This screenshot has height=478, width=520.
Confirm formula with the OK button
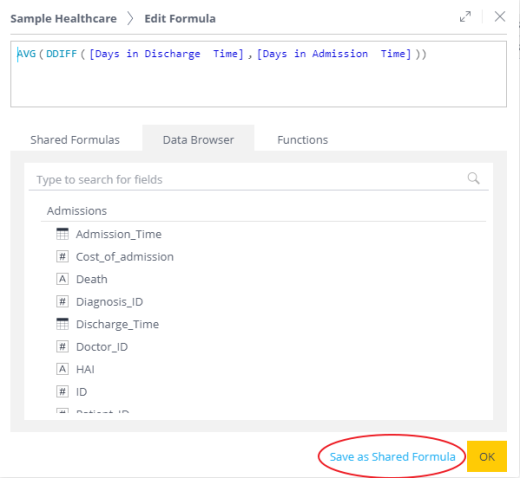(x=487, y=456)
